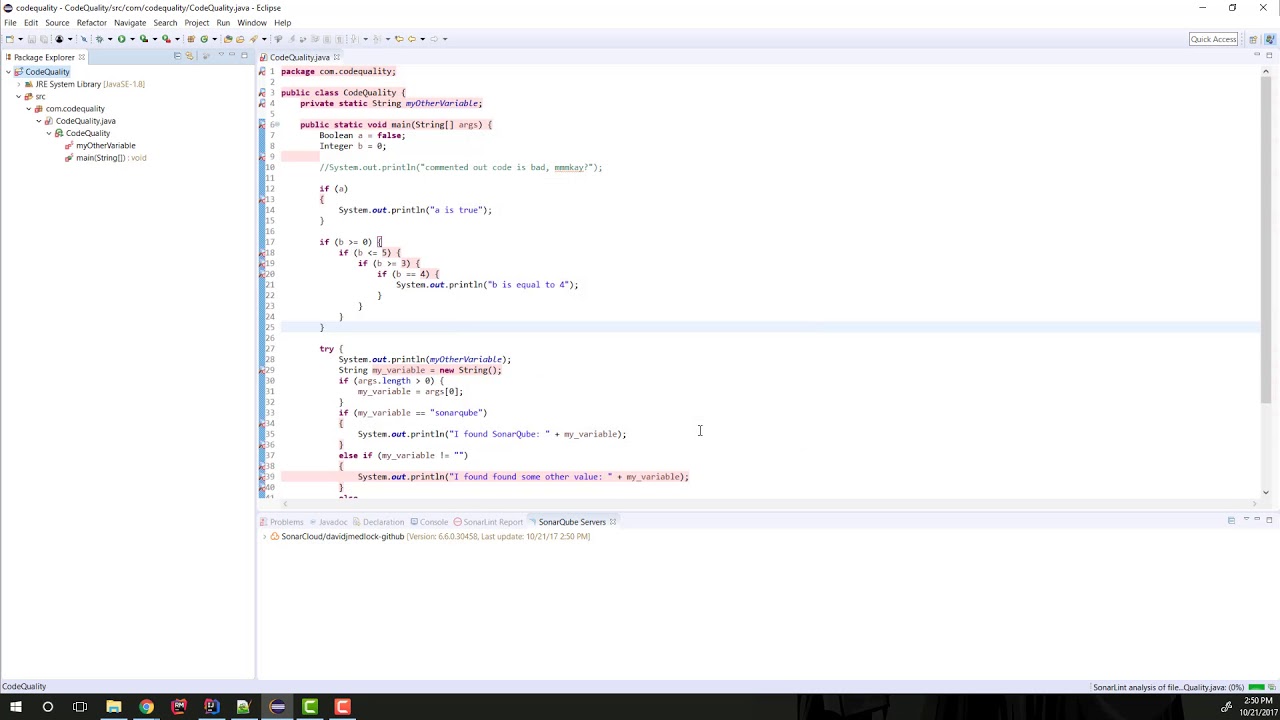
Task: Run the program with the green Run icon
Action: 122,39
